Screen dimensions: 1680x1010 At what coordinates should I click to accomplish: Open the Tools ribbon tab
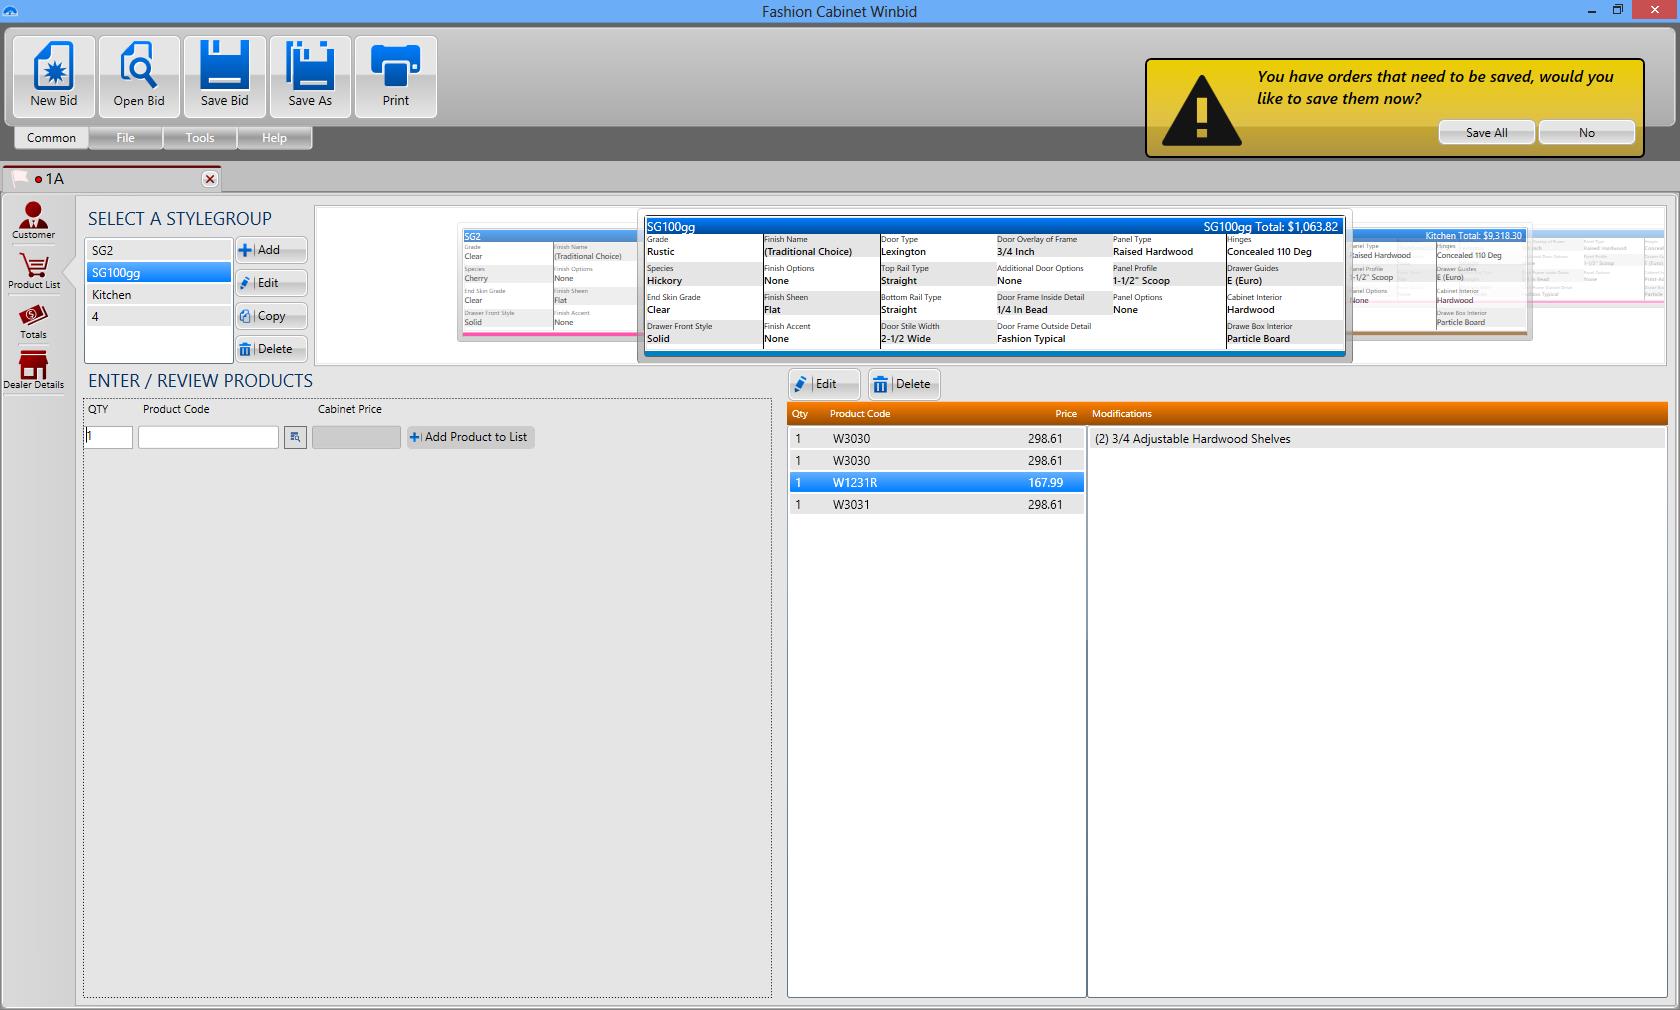click(x=200, y=138)
